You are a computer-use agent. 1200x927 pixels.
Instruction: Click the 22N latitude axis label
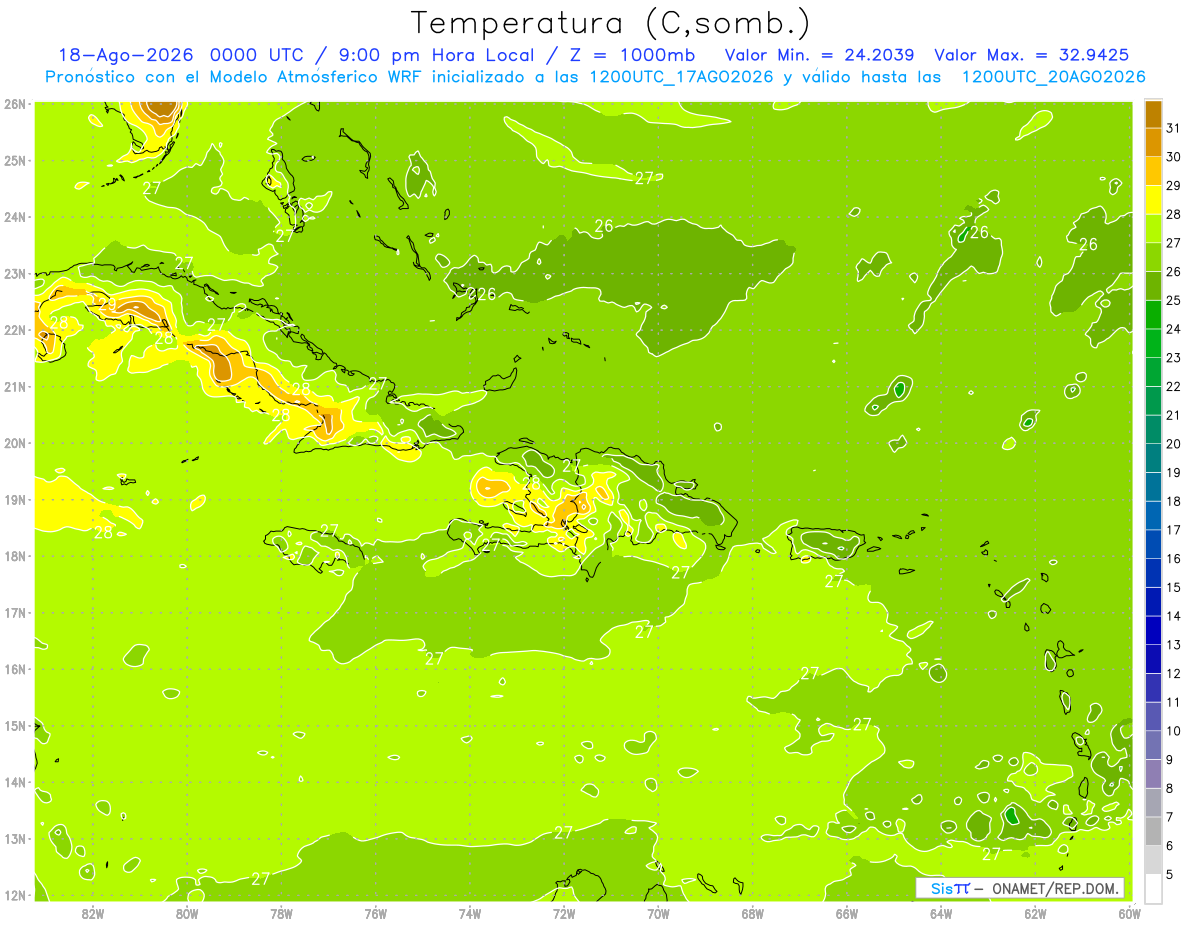(x=15, y=330)
